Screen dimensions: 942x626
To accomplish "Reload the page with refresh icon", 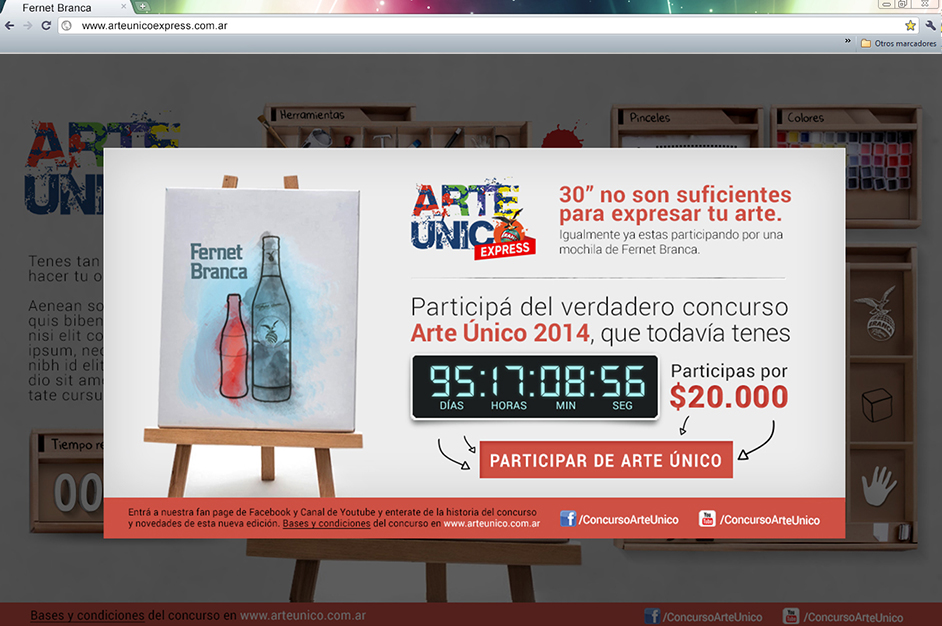I will [46, 26].
